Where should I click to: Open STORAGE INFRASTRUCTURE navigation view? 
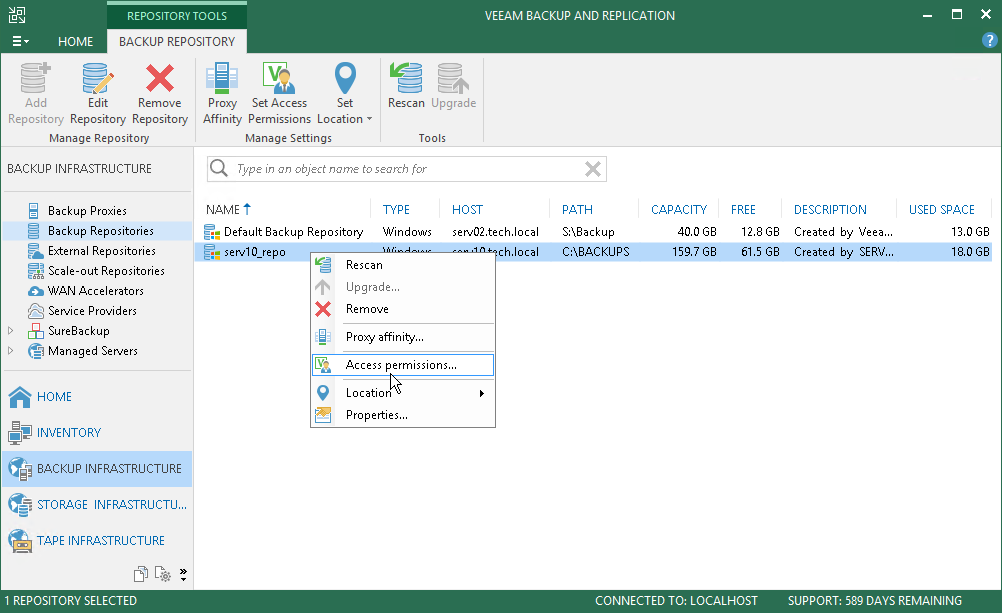(97, 505)
